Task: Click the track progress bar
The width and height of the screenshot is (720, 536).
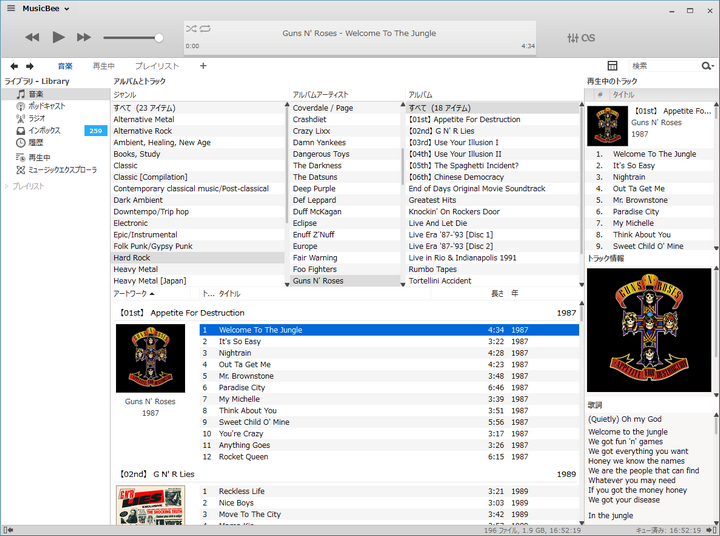Action: click(360, 55)
